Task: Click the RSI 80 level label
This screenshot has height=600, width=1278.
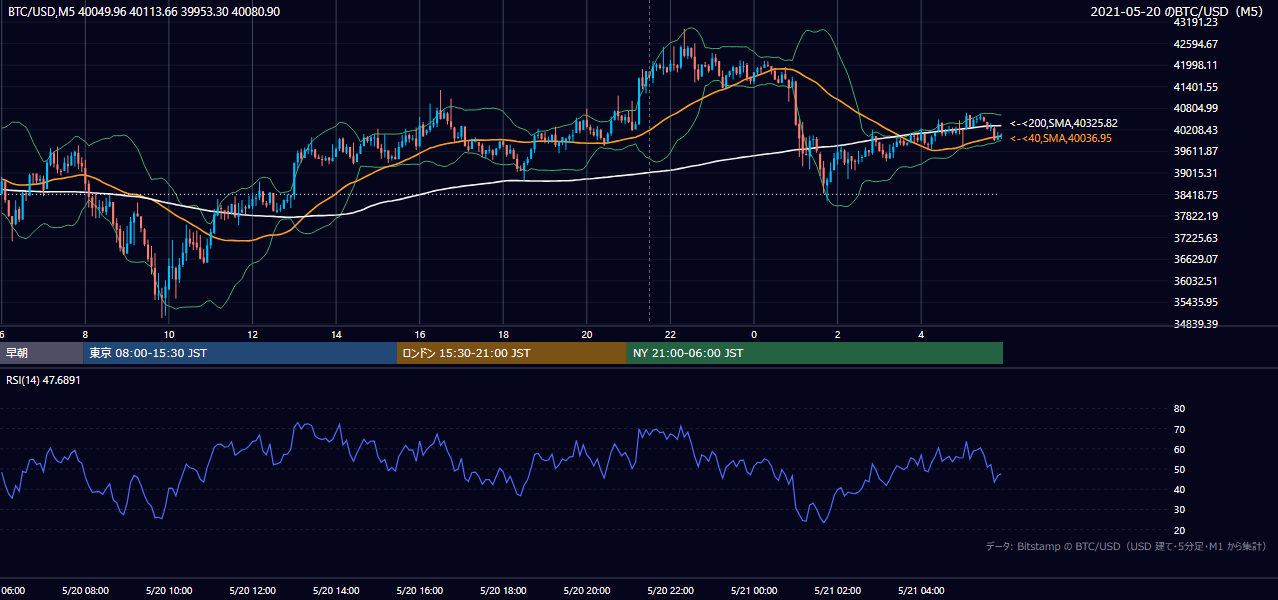Action: (x=1179, y=409)
